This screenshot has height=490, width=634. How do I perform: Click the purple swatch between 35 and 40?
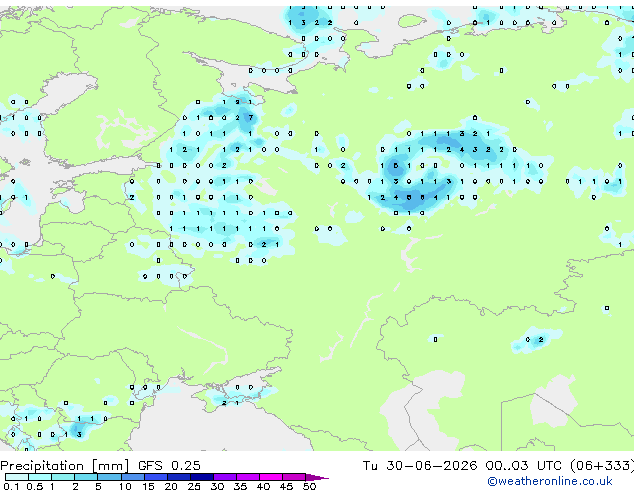pos(247,477)
